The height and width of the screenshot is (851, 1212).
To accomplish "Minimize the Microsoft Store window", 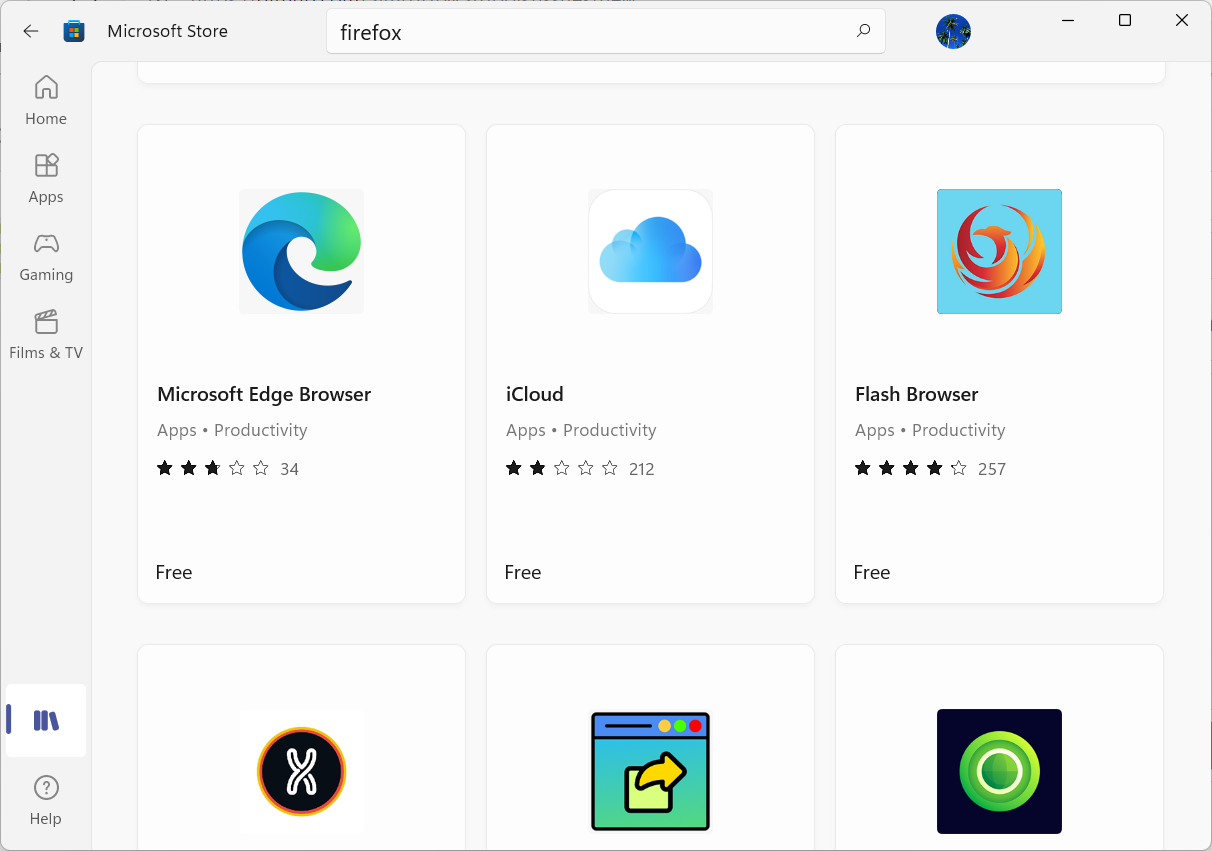I will [x=1068, y=21].
